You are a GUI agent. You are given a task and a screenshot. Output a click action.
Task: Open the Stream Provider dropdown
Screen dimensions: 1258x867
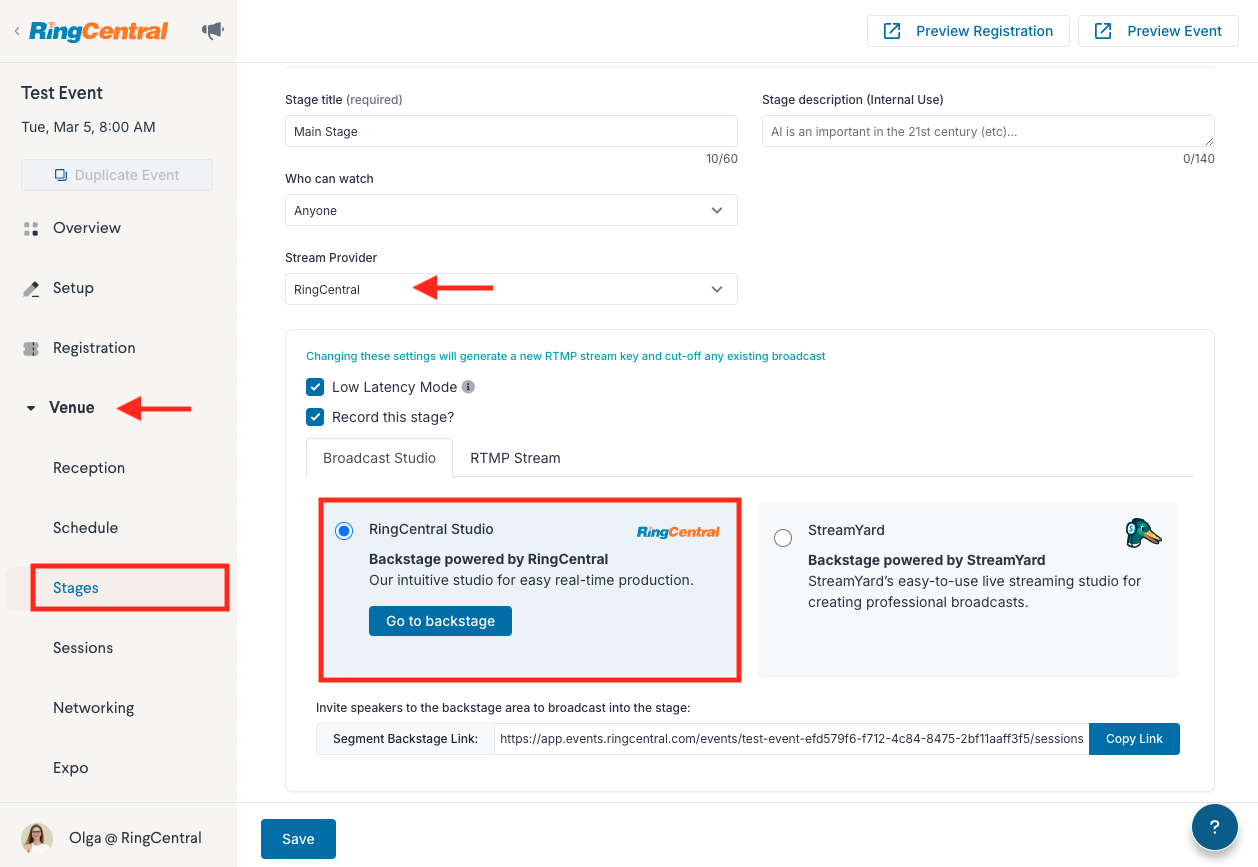511,289
